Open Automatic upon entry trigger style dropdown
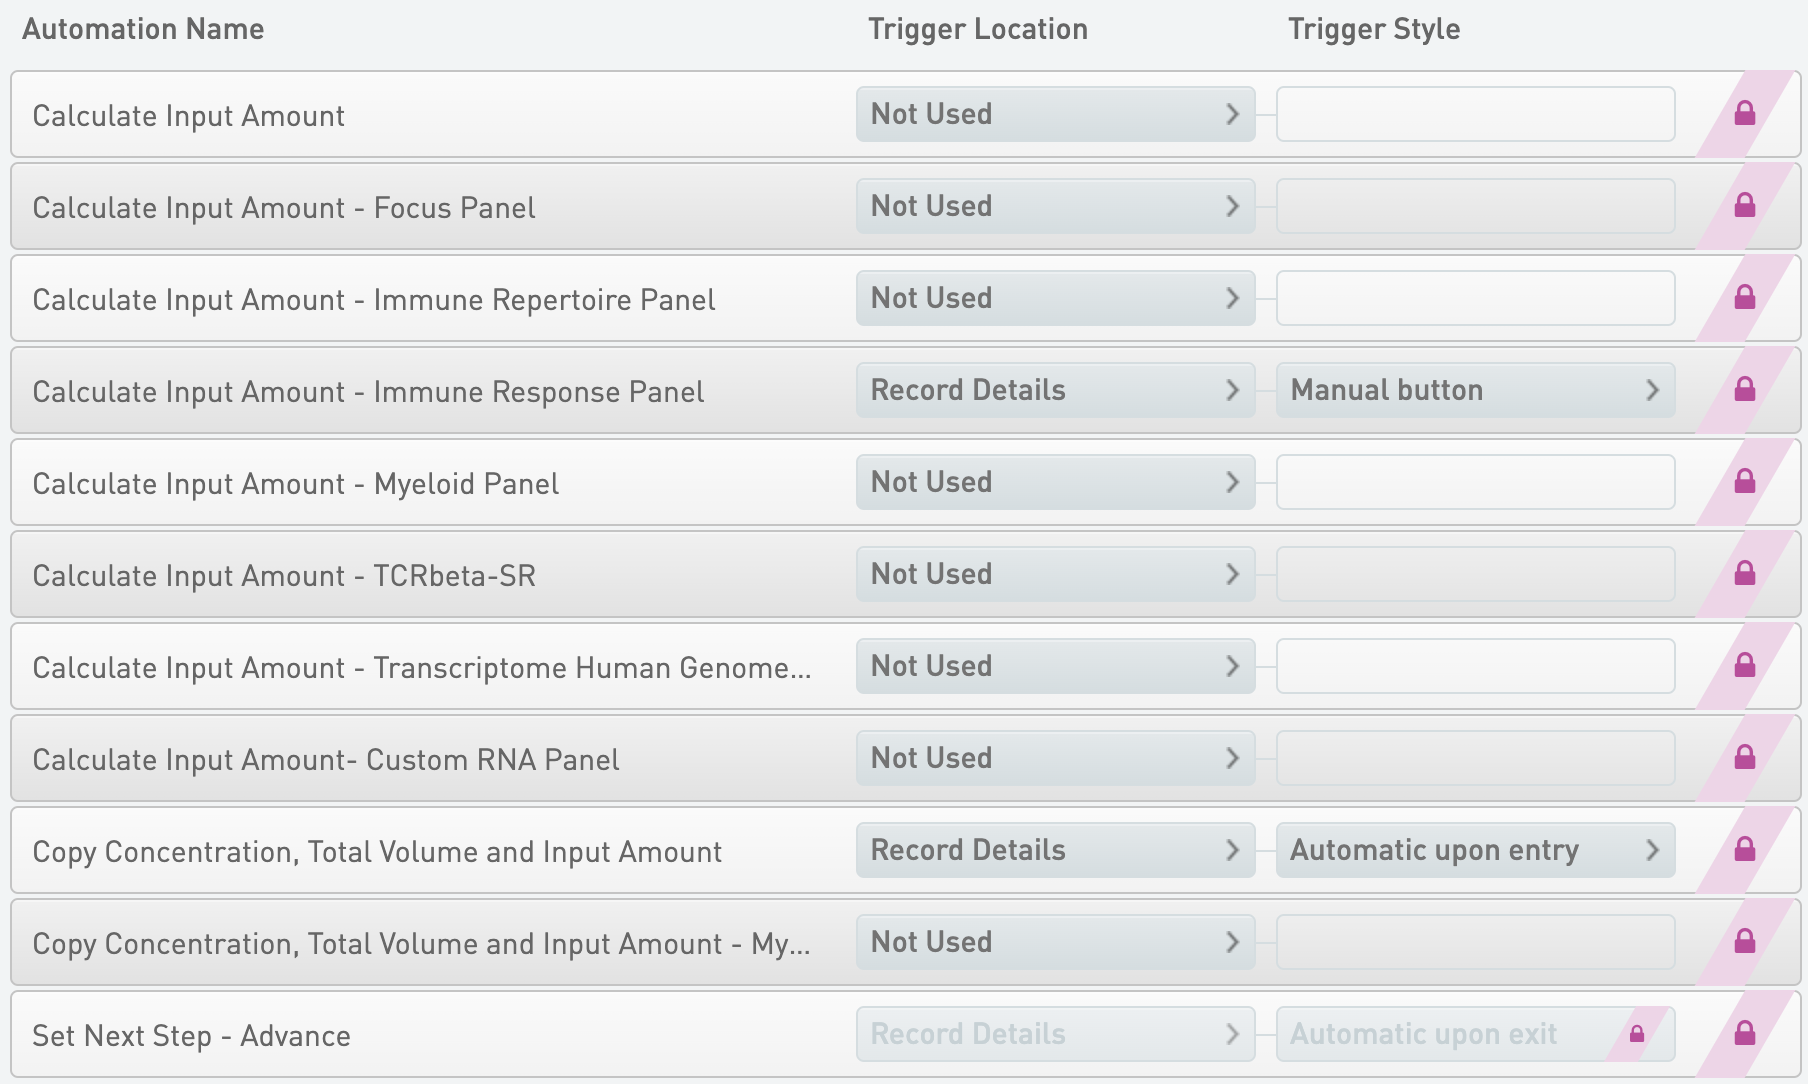 point(1475,850)
